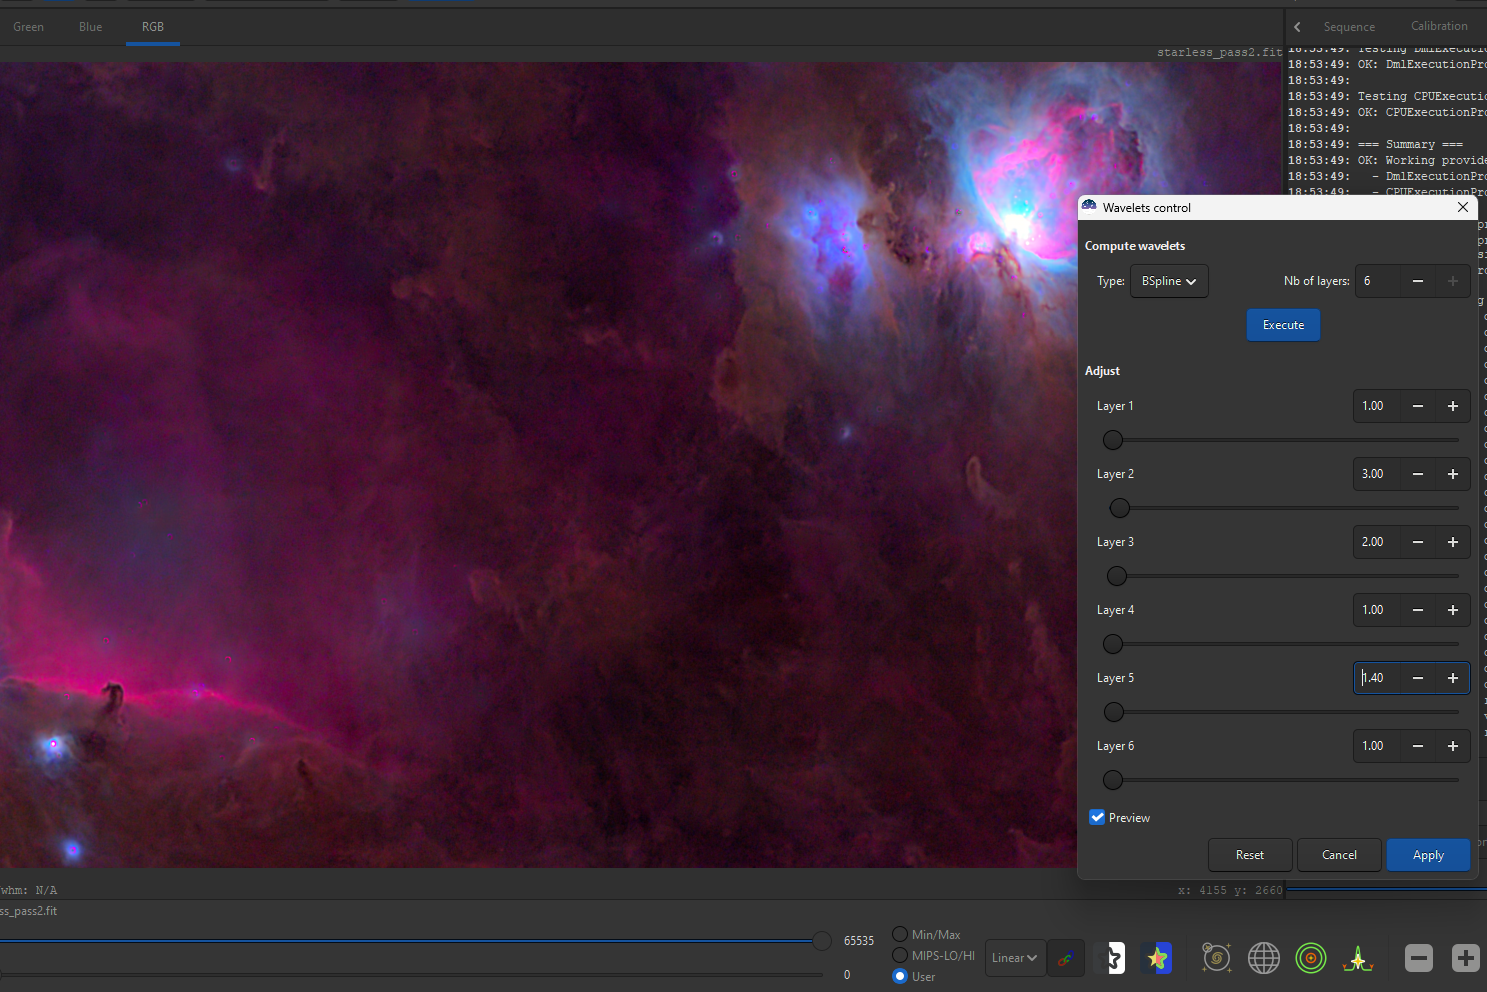1487x992 pixels.
Task: Toggle the negative view star icon
Action: pos(1110,959)
